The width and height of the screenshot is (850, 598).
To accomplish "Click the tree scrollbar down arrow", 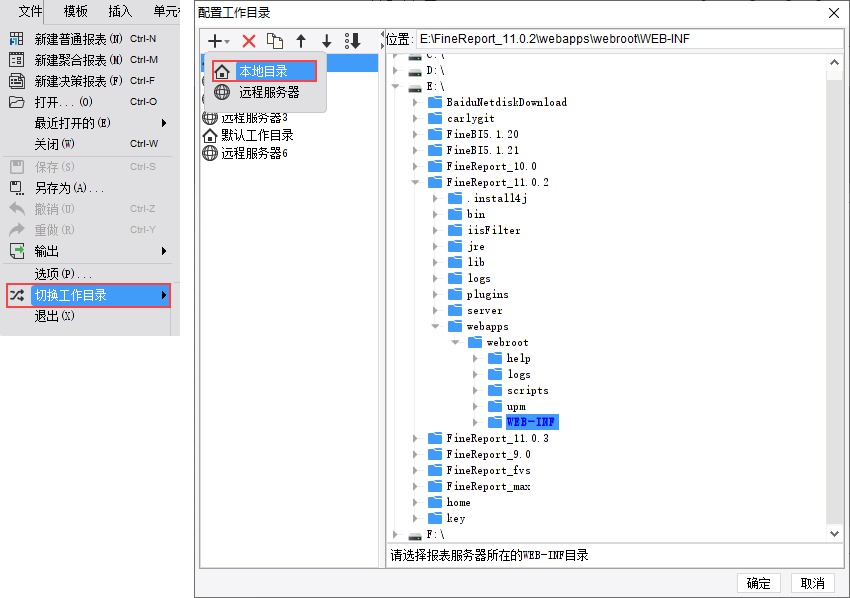I will pyautogui.click(x=834, y=534).
